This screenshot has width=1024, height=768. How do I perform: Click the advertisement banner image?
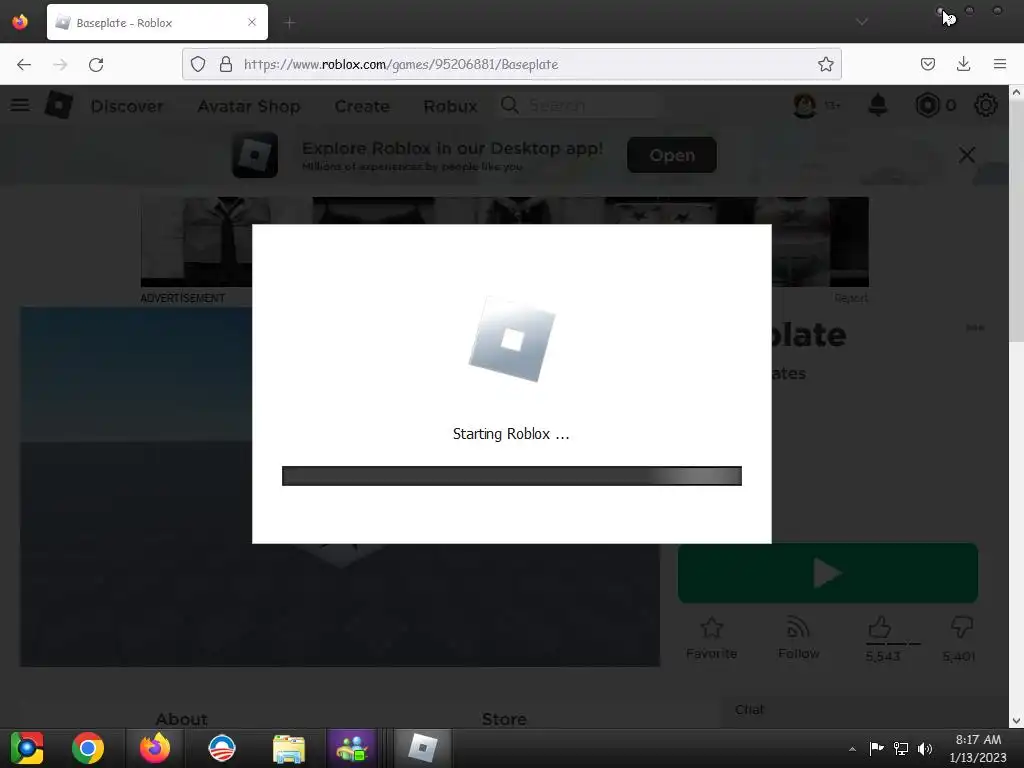click(504, 242)
